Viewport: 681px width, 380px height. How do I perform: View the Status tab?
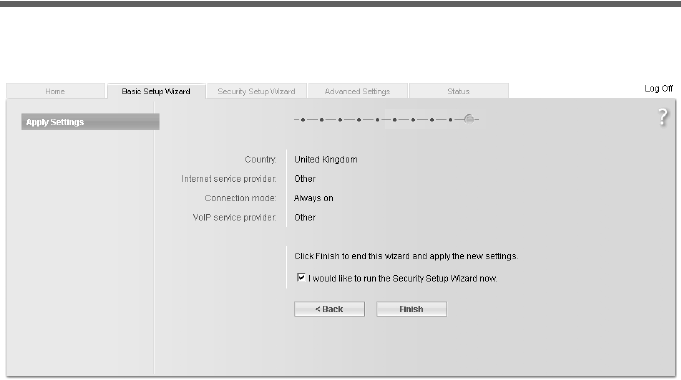click(459, 91)
